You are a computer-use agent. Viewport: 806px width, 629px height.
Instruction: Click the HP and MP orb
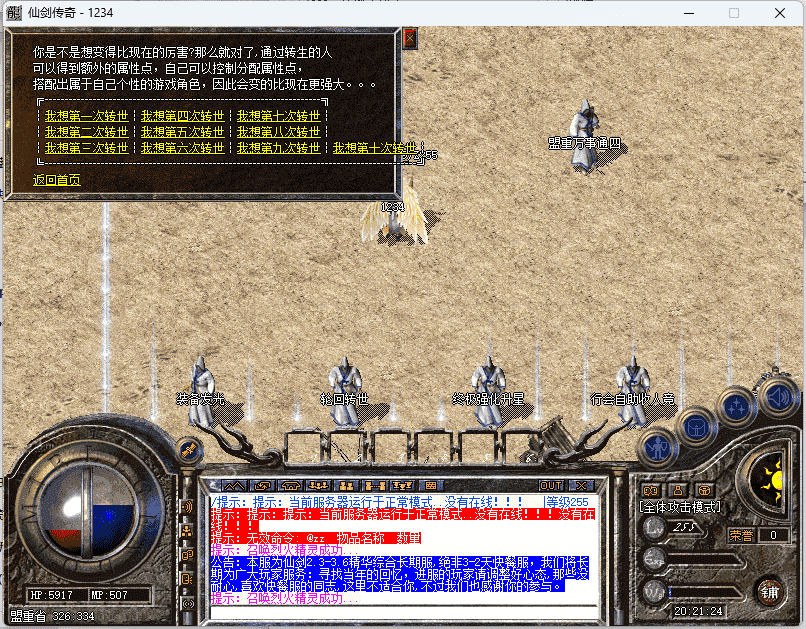87,509
